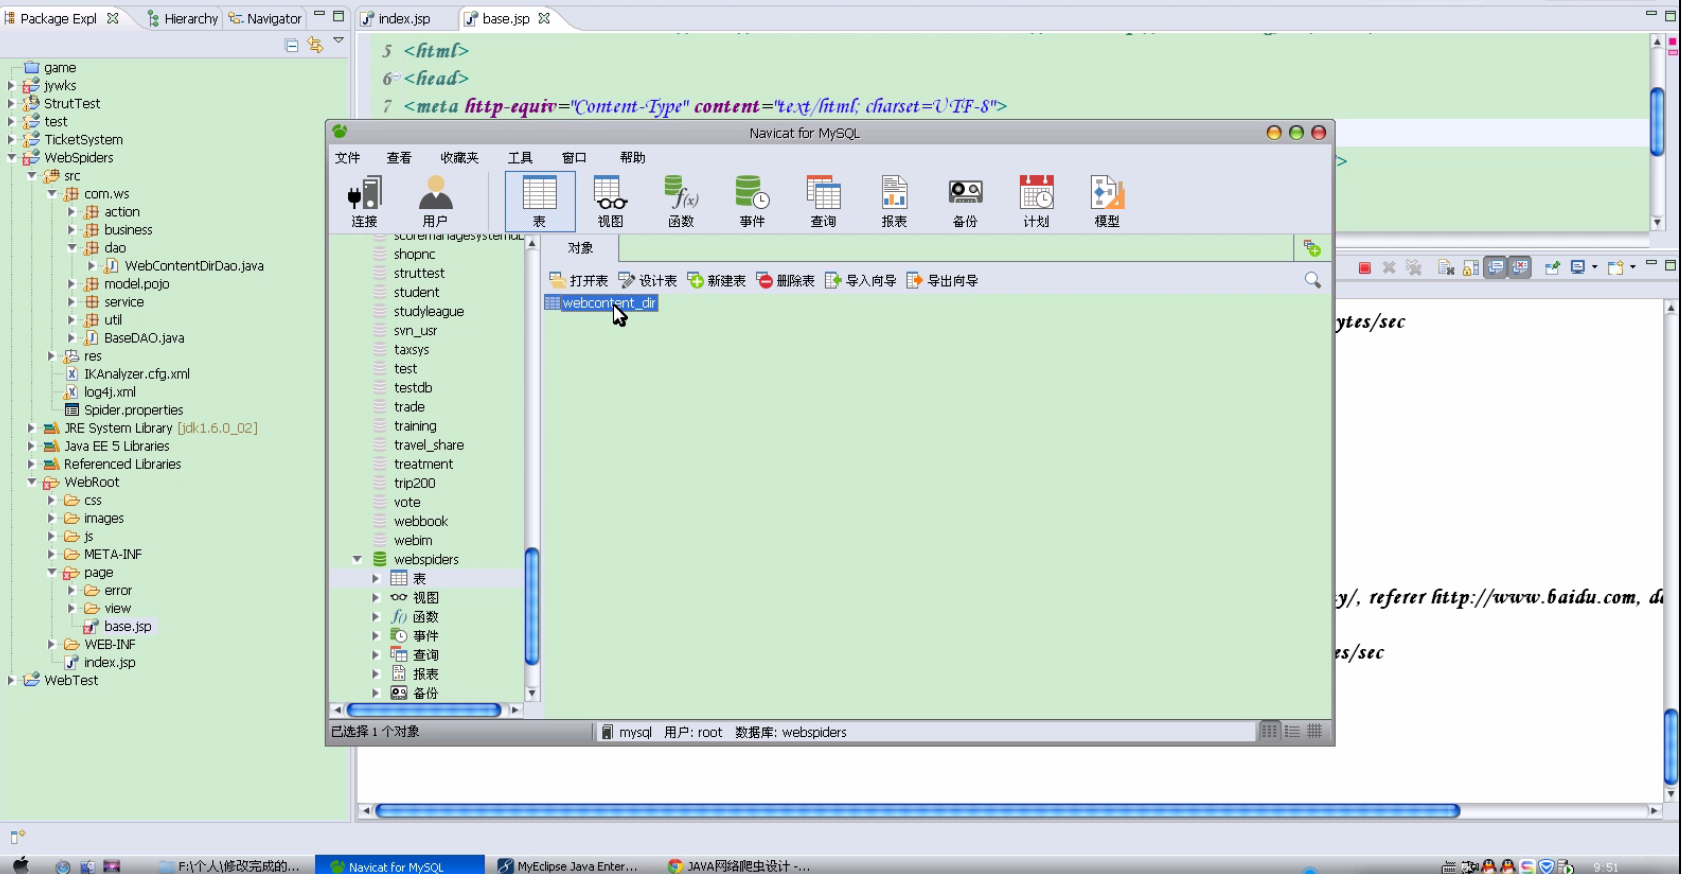
Task: Expand the 视图 node under webspiders
Action: (376, 598)
